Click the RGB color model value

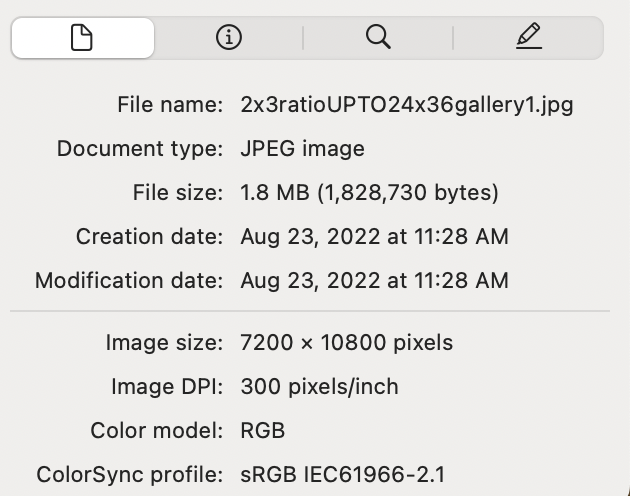click(x=263, y=431)
